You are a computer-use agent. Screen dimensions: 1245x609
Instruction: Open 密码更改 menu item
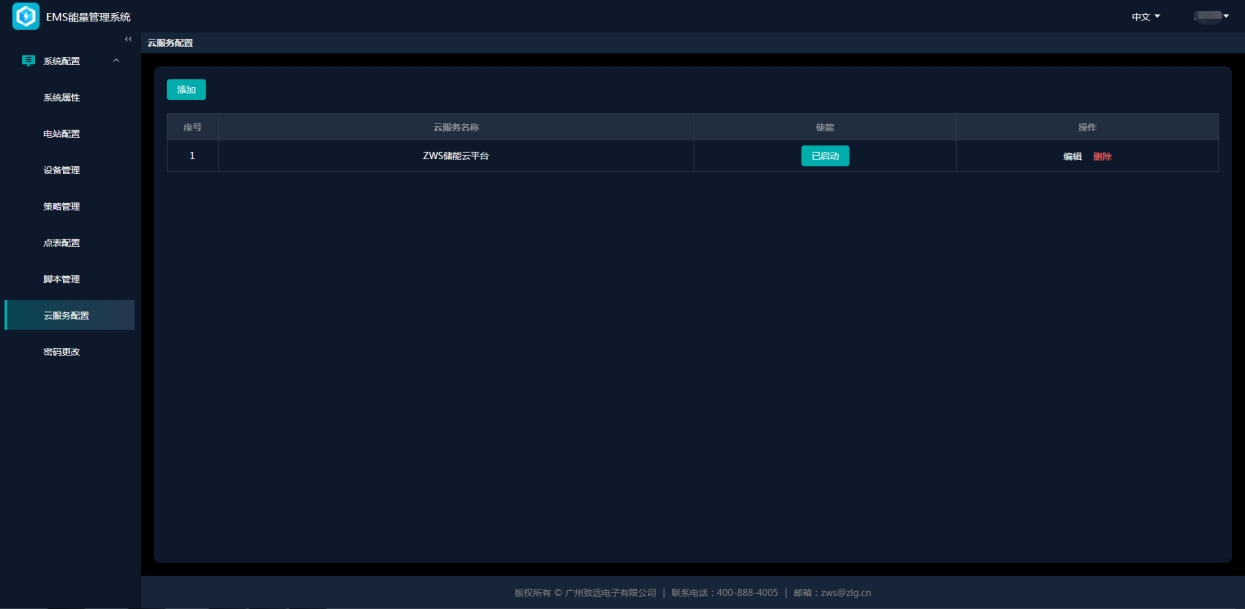[x=61, y=352]
